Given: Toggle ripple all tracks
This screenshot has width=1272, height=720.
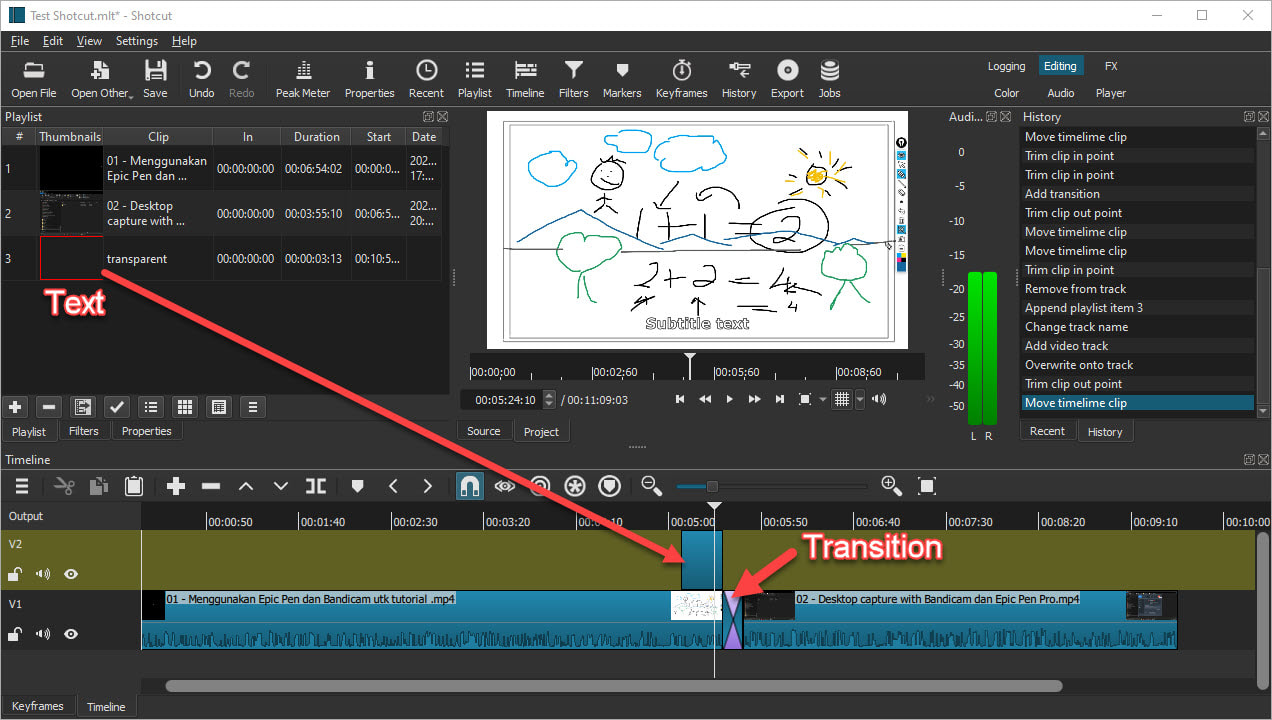Looking at the screenshot, I should click(x=575, y=486).
